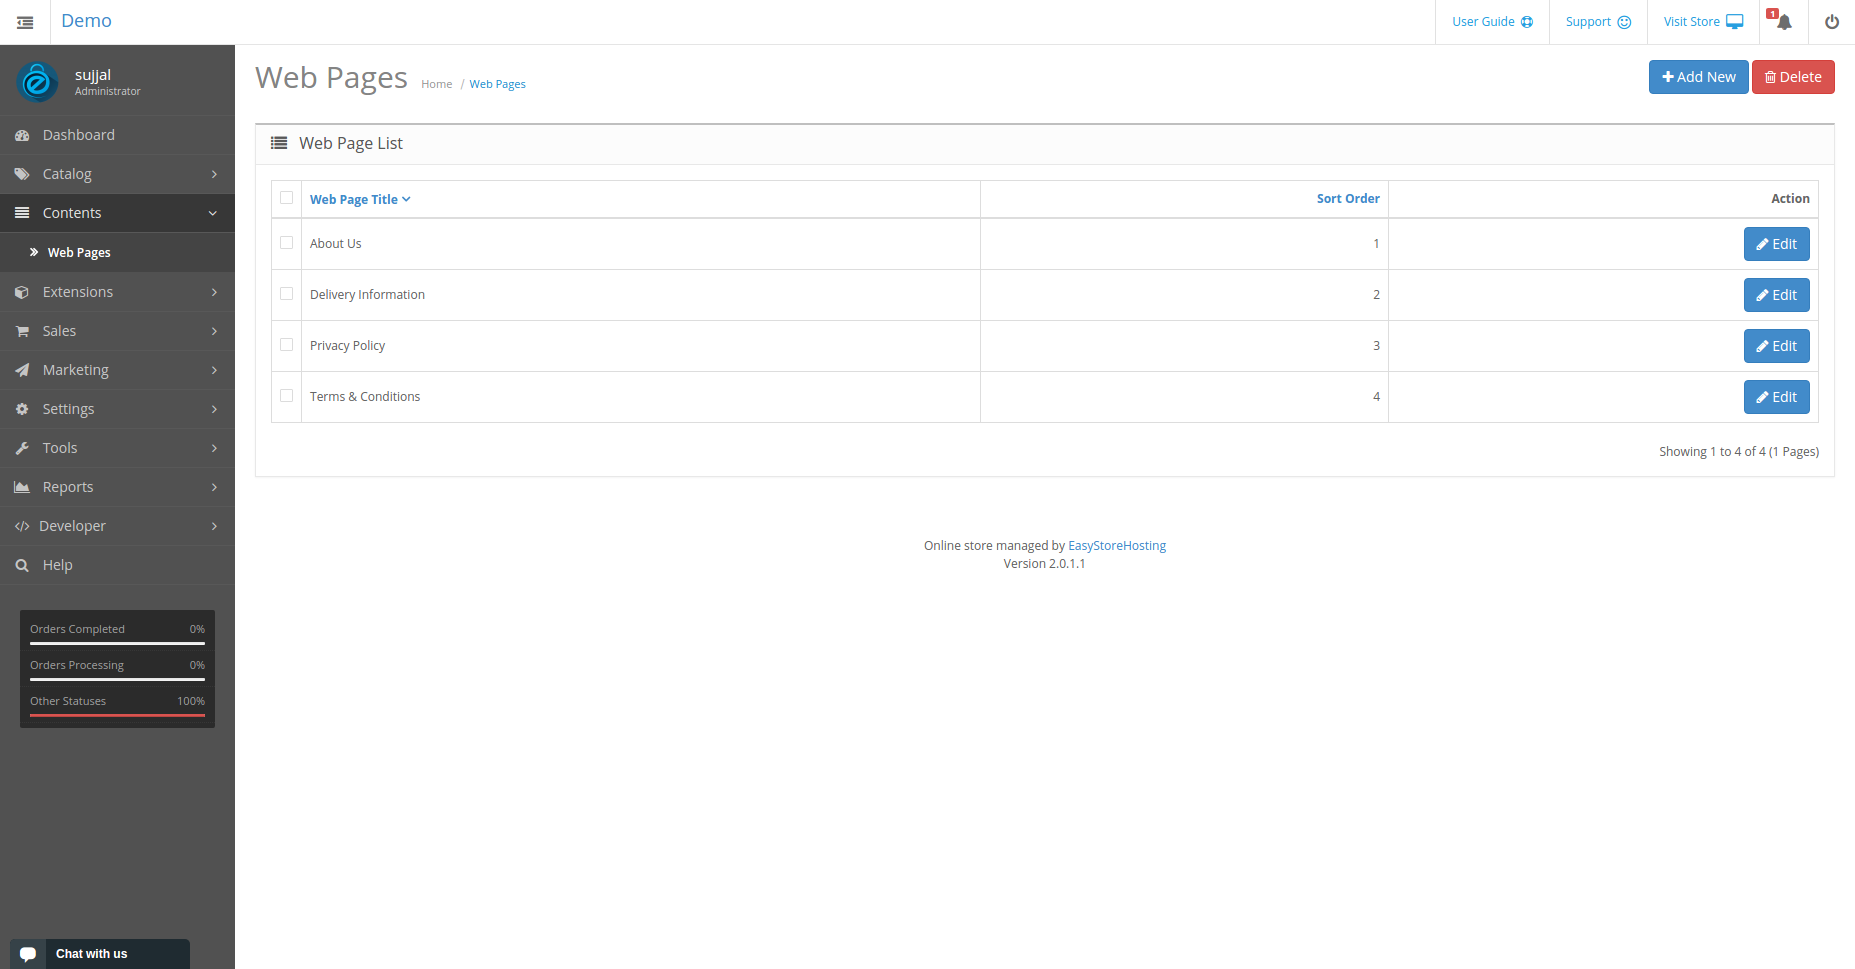The height and width of the screenshot is (969, 1855).
Task: Toggle the sidebar hamburger menu icon
Action: pos(25,22)
